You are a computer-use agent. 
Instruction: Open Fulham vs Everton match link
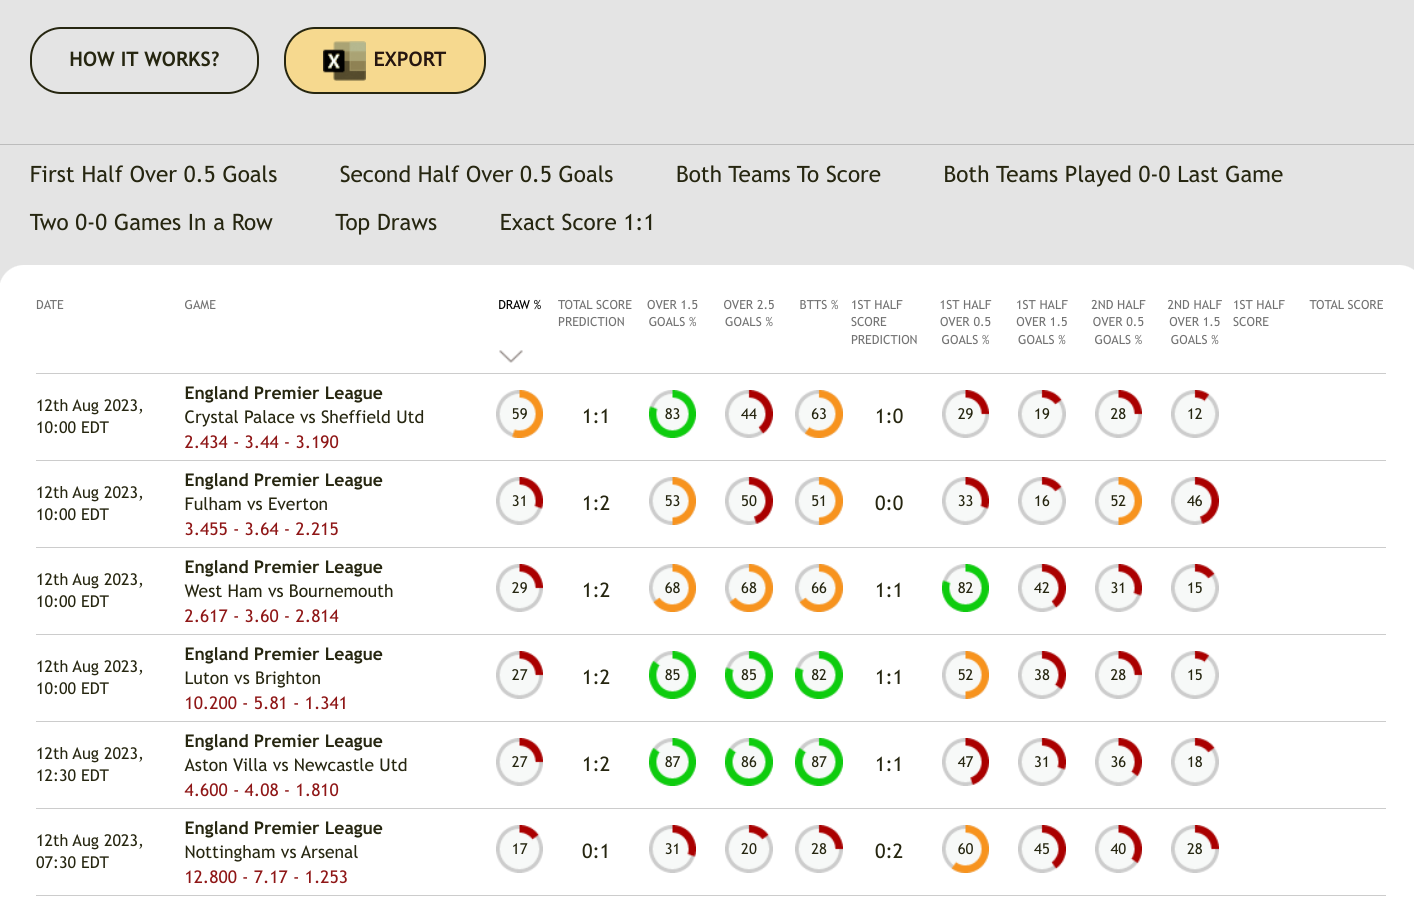pos(256,504)
